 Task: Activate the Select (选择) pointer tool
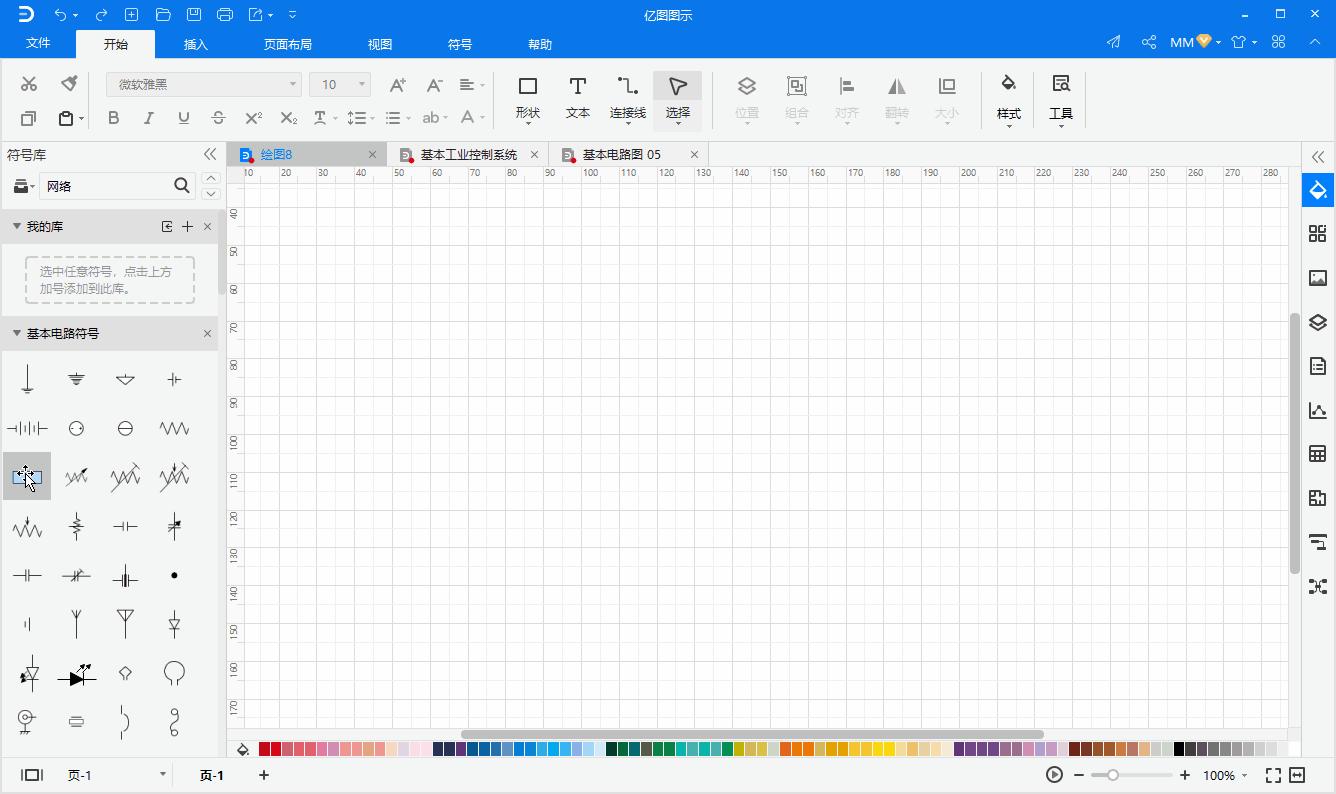click(678, 99)
